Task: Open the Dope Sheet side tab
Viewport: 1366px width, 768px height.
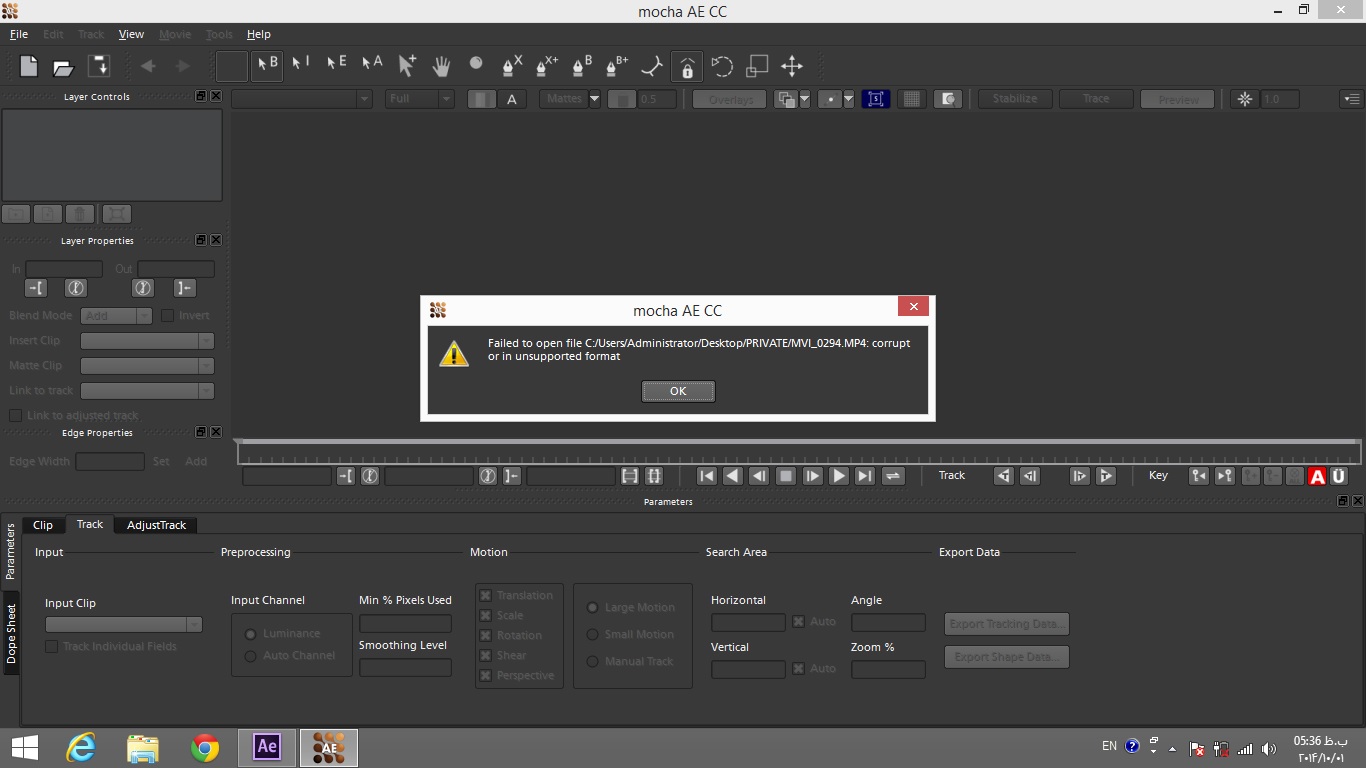Action: 11,634
